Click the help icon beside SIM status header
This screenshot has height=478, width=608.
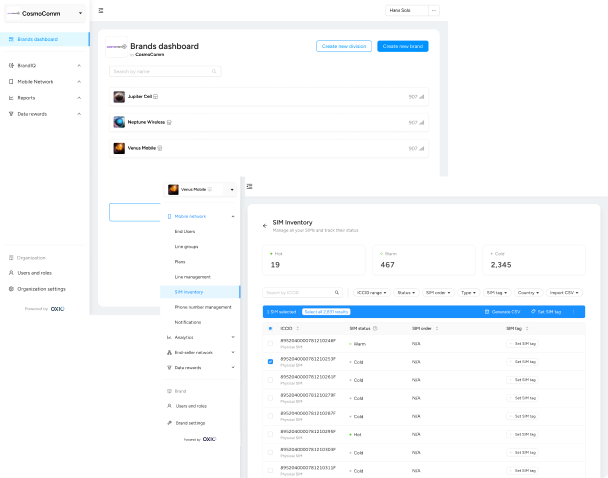(375, 328)
